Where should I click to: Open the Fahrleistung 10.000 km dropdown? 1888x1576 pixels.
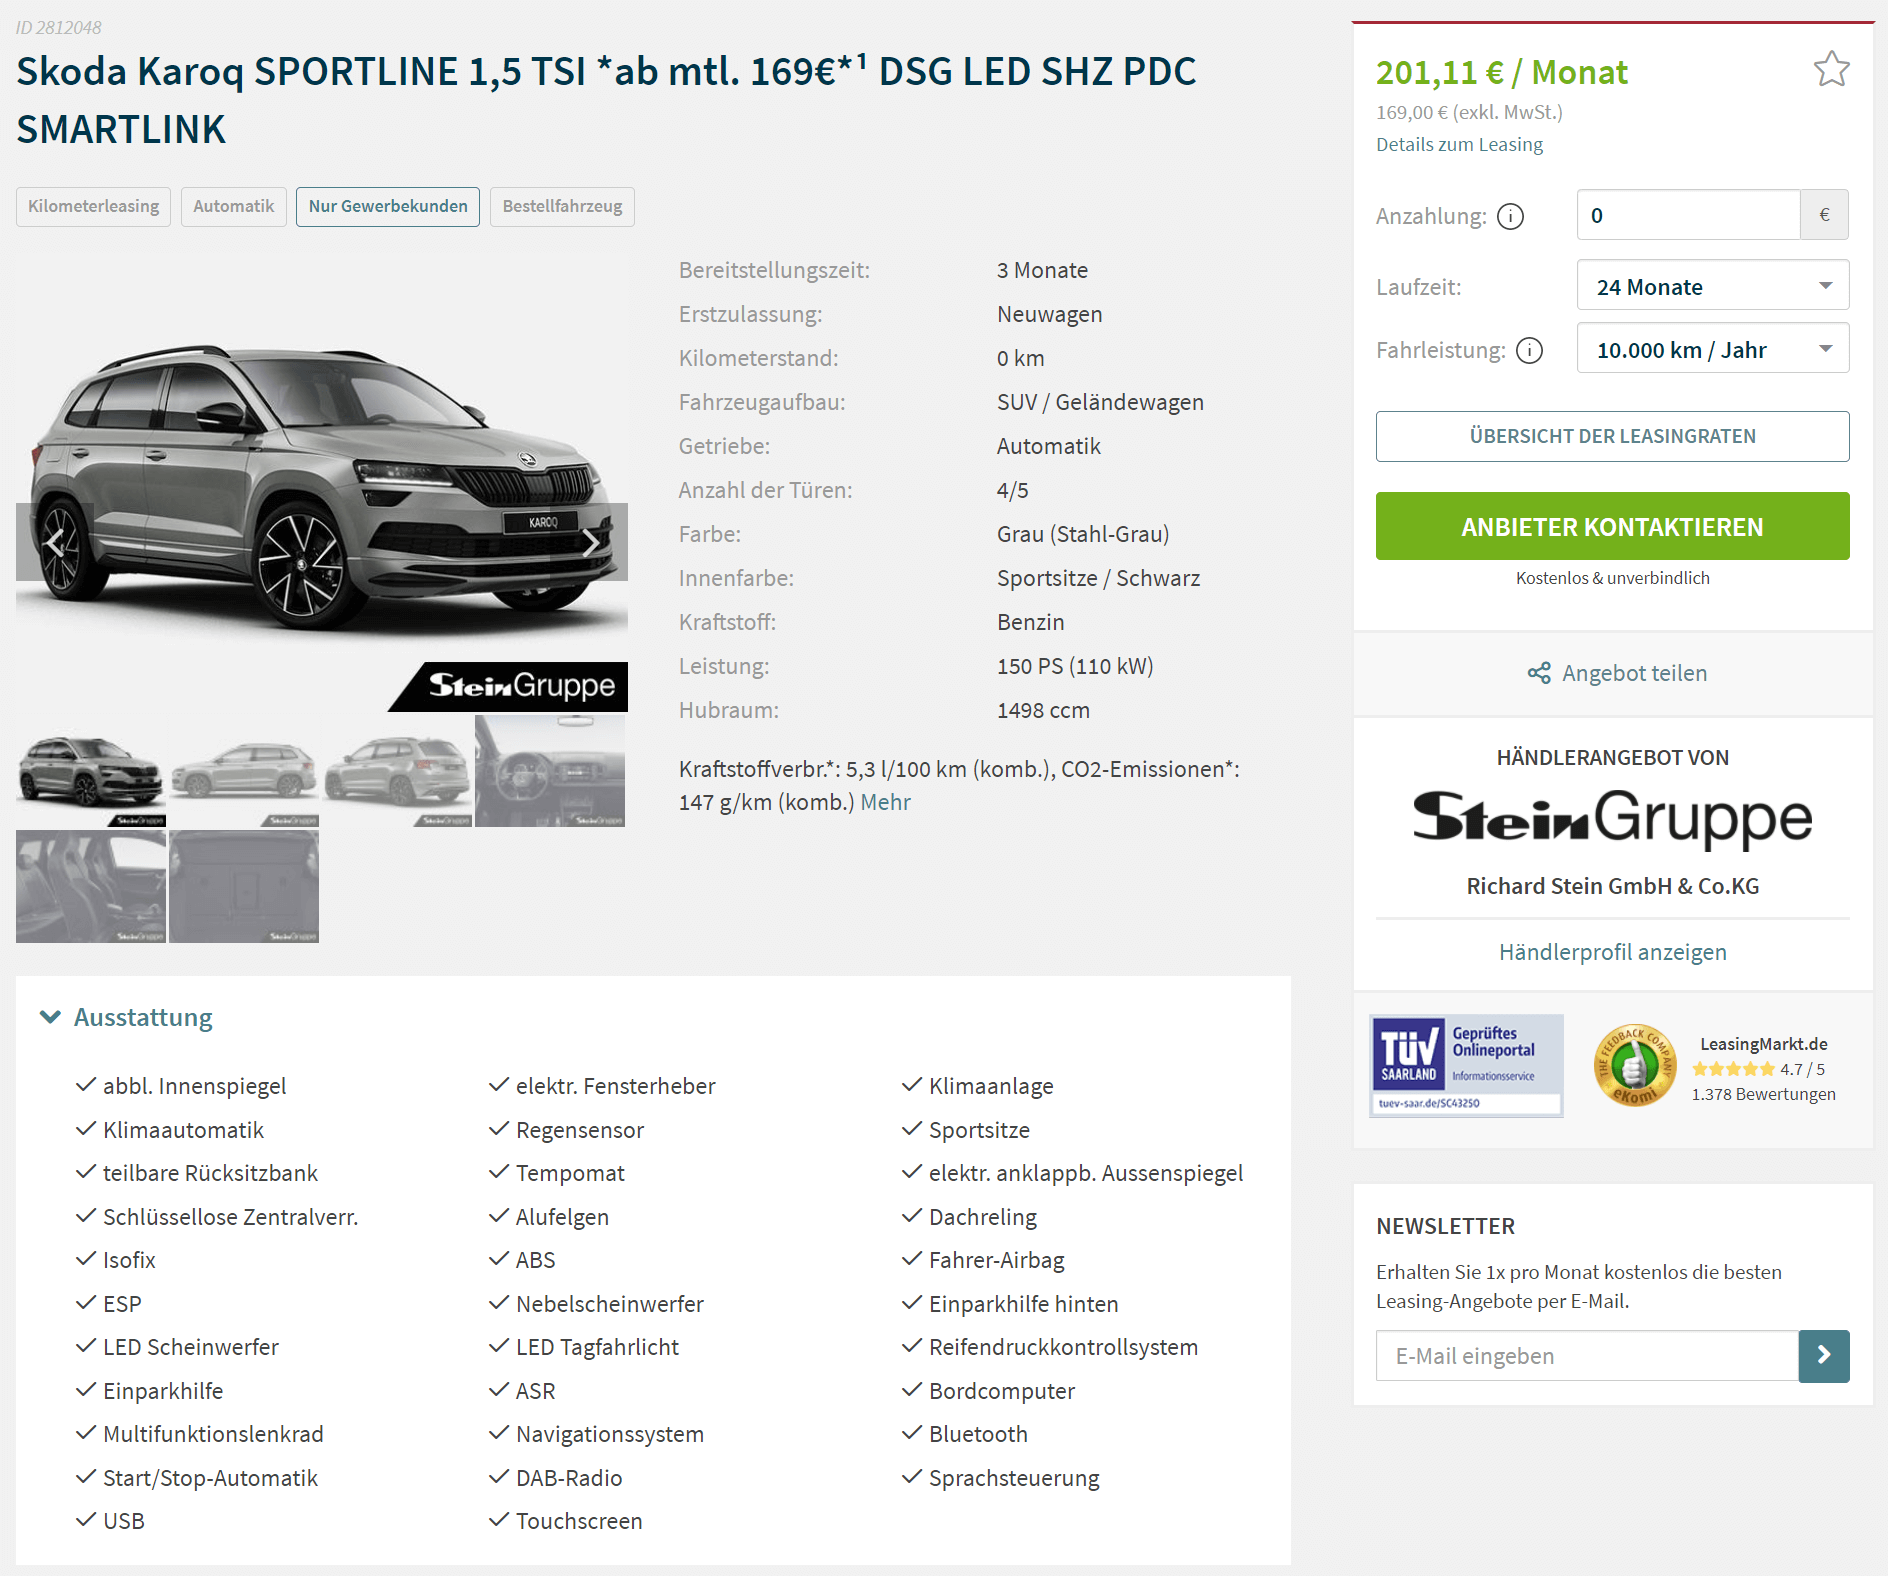click(x=1712, y=349)
